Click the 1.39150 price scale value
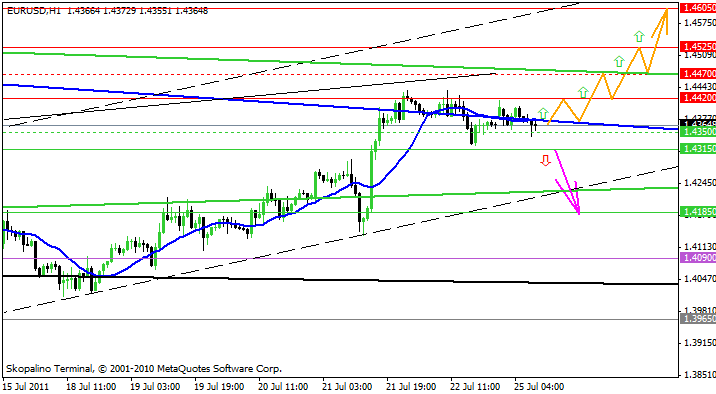 [x=700, y=342]
